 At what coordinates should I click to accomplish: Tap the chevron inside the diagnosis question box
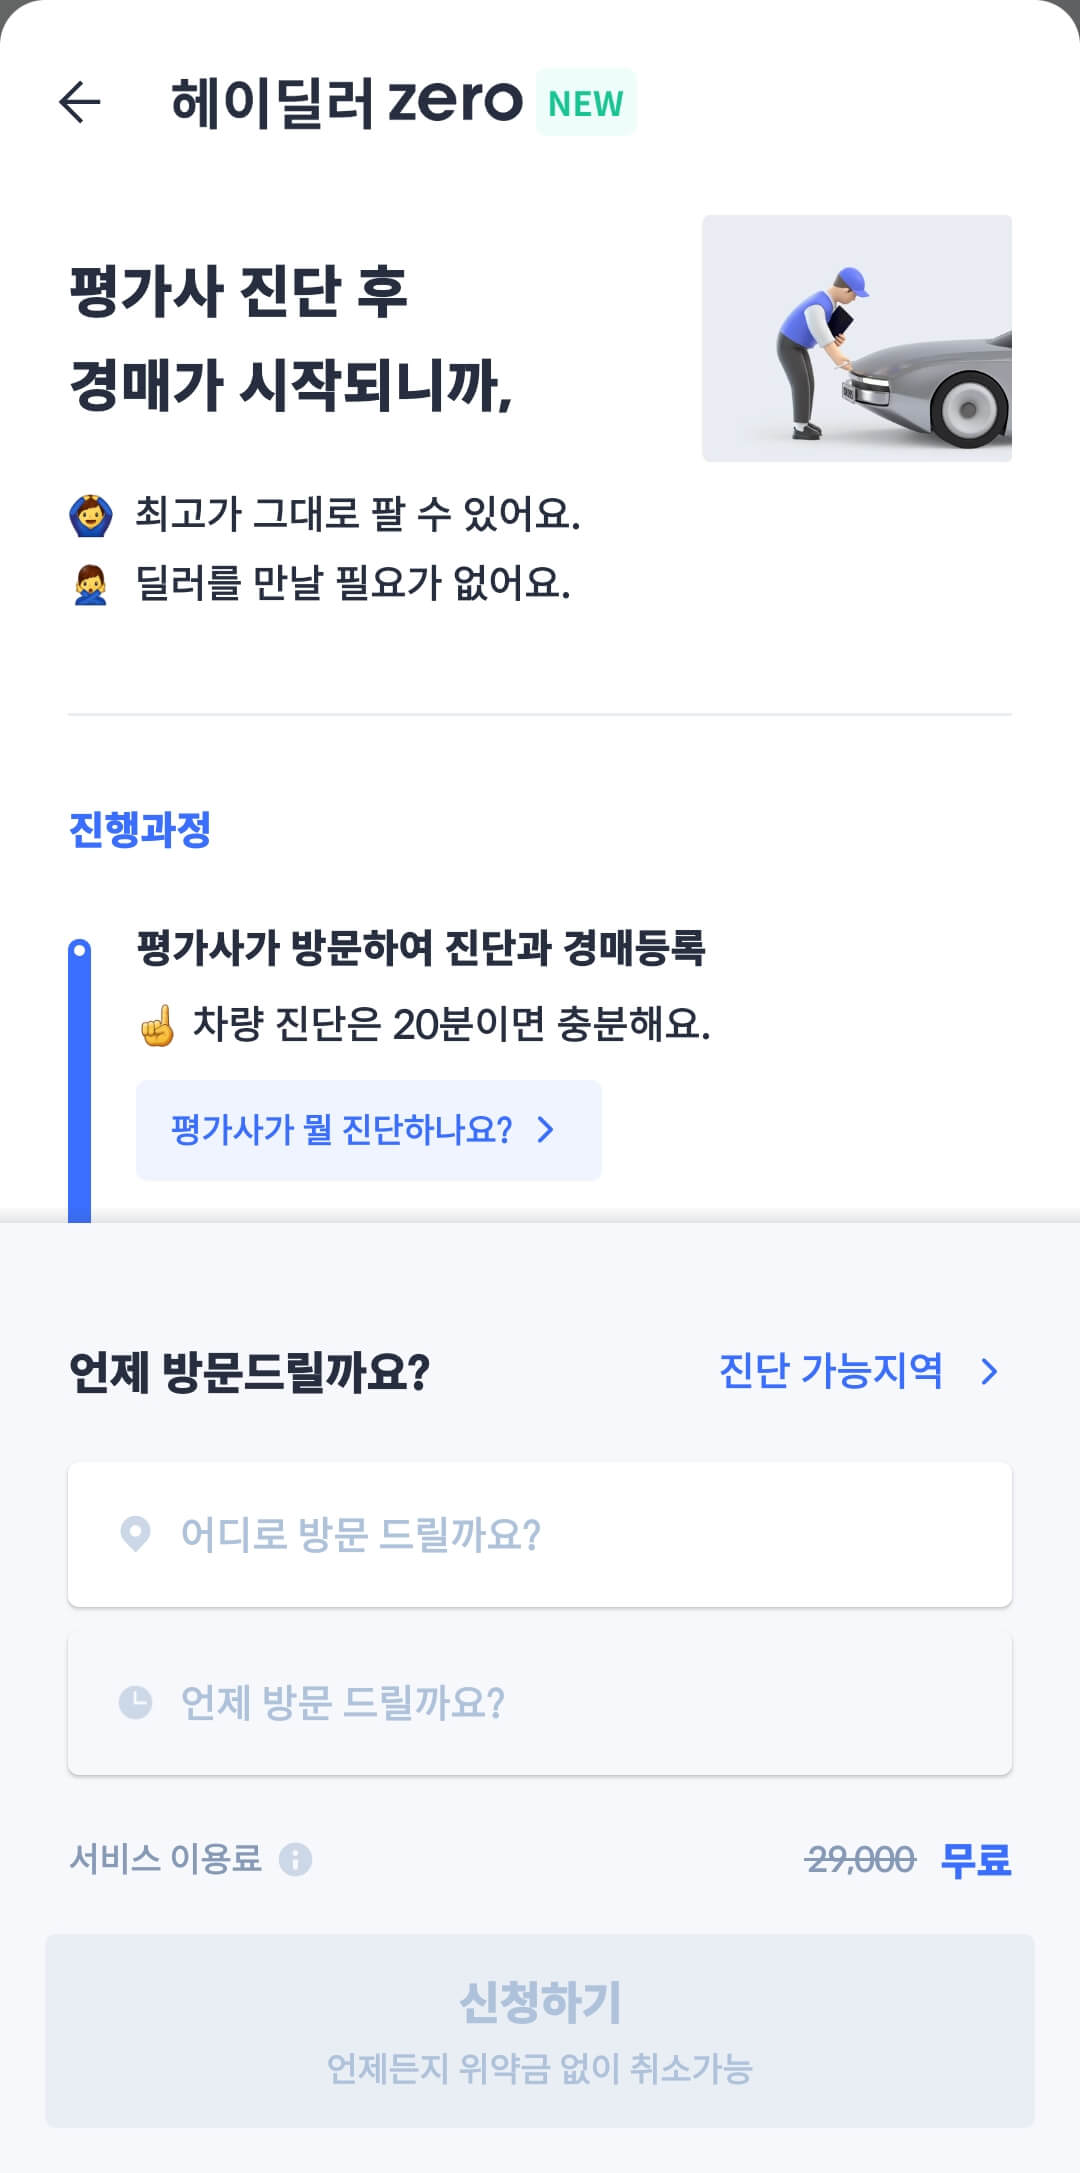coord(545,1129)
